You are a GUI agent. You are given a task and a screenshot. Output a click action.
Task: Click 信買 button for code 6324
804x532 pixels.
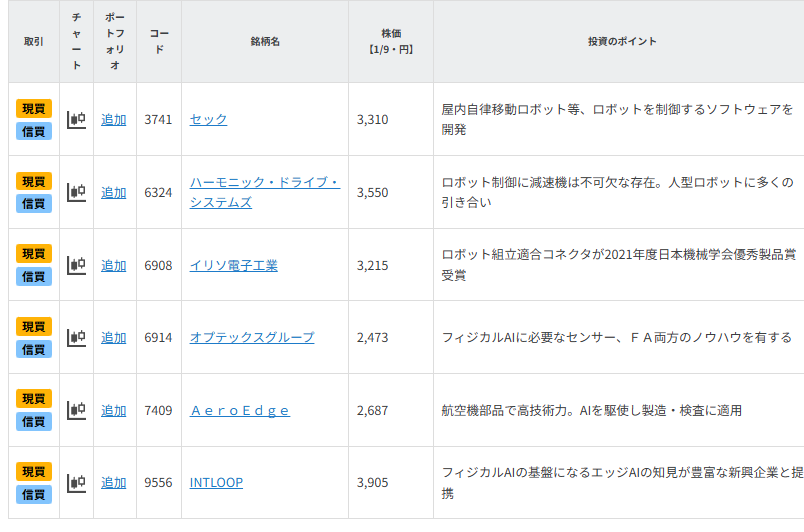pyautogui.click(x=34, y=204)
